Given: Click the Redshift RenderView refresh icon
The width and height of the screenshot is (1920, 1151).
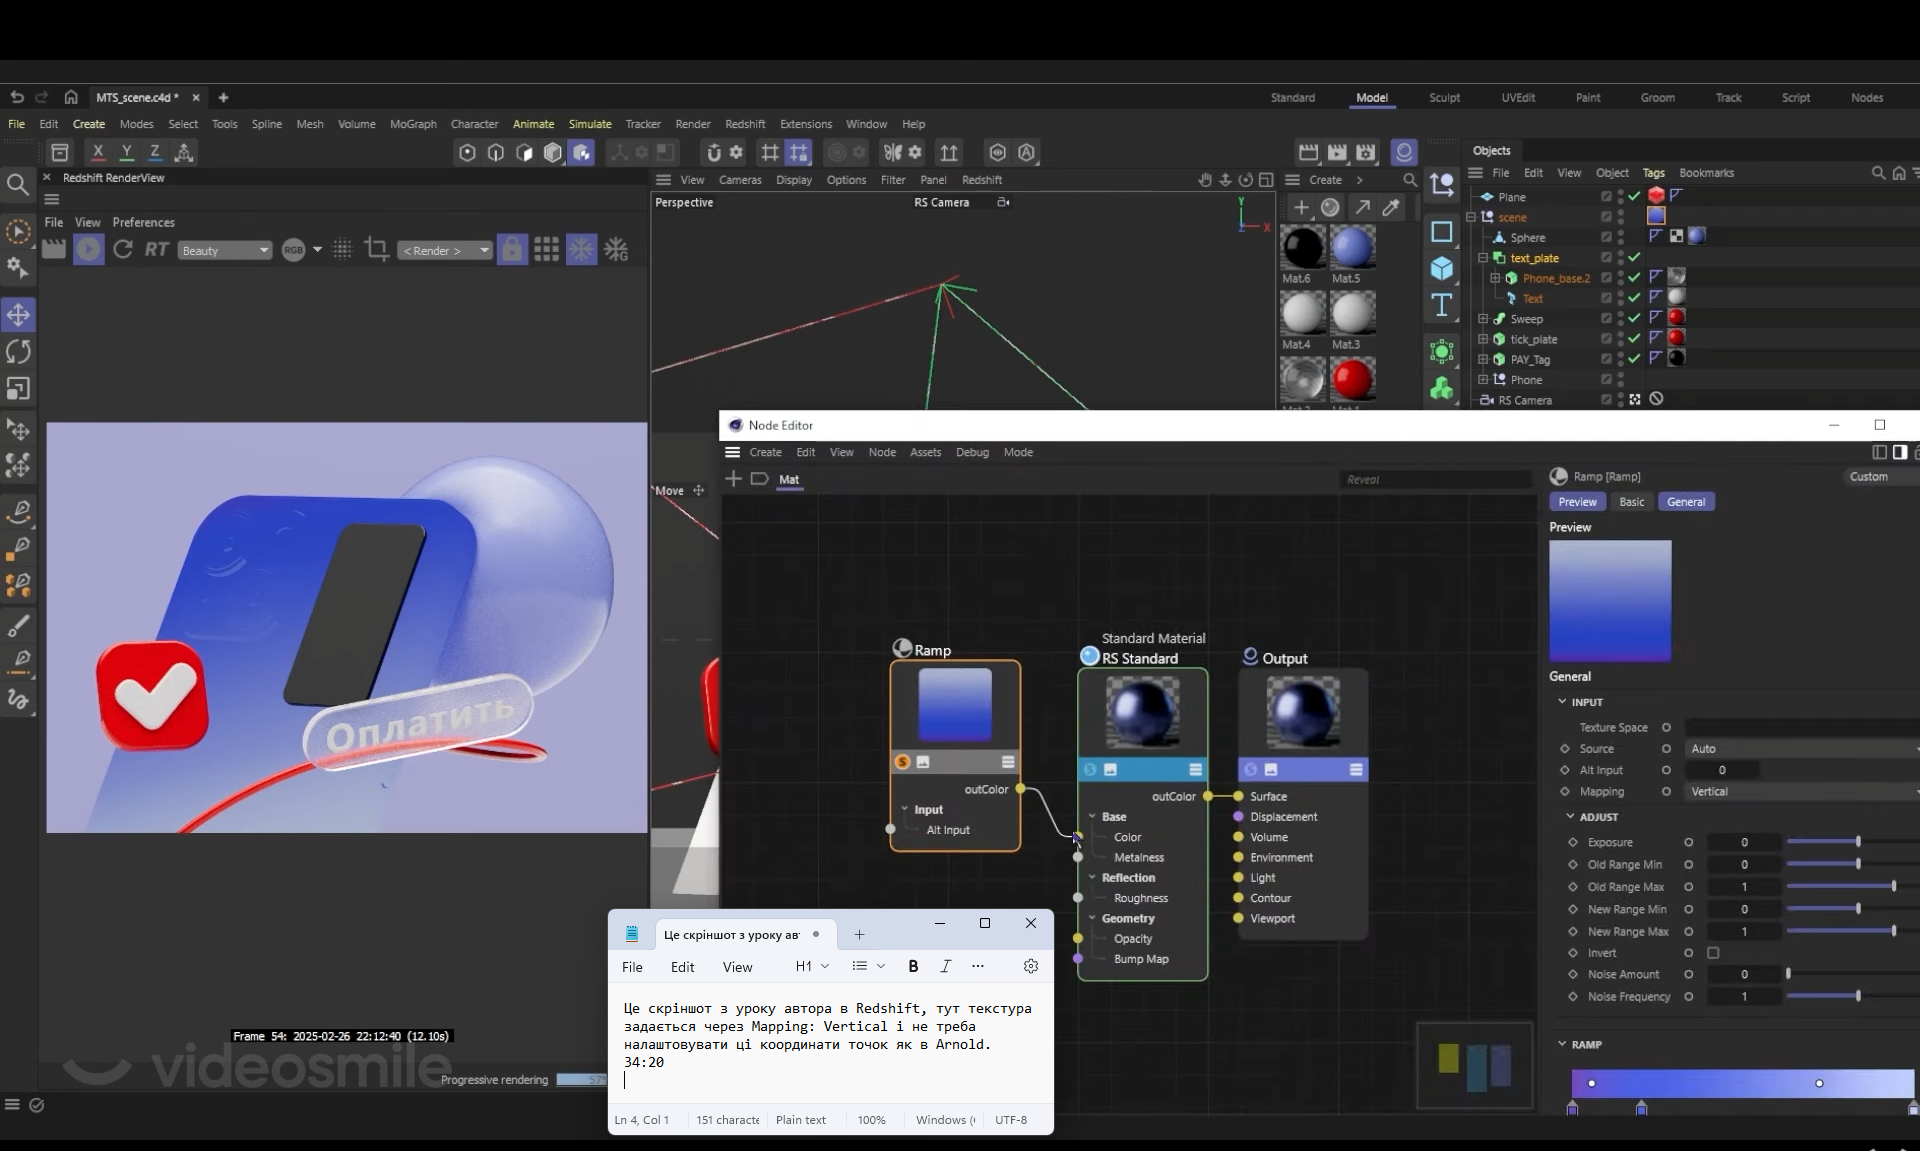Looking at the screenshot, I should click(123, 249).
